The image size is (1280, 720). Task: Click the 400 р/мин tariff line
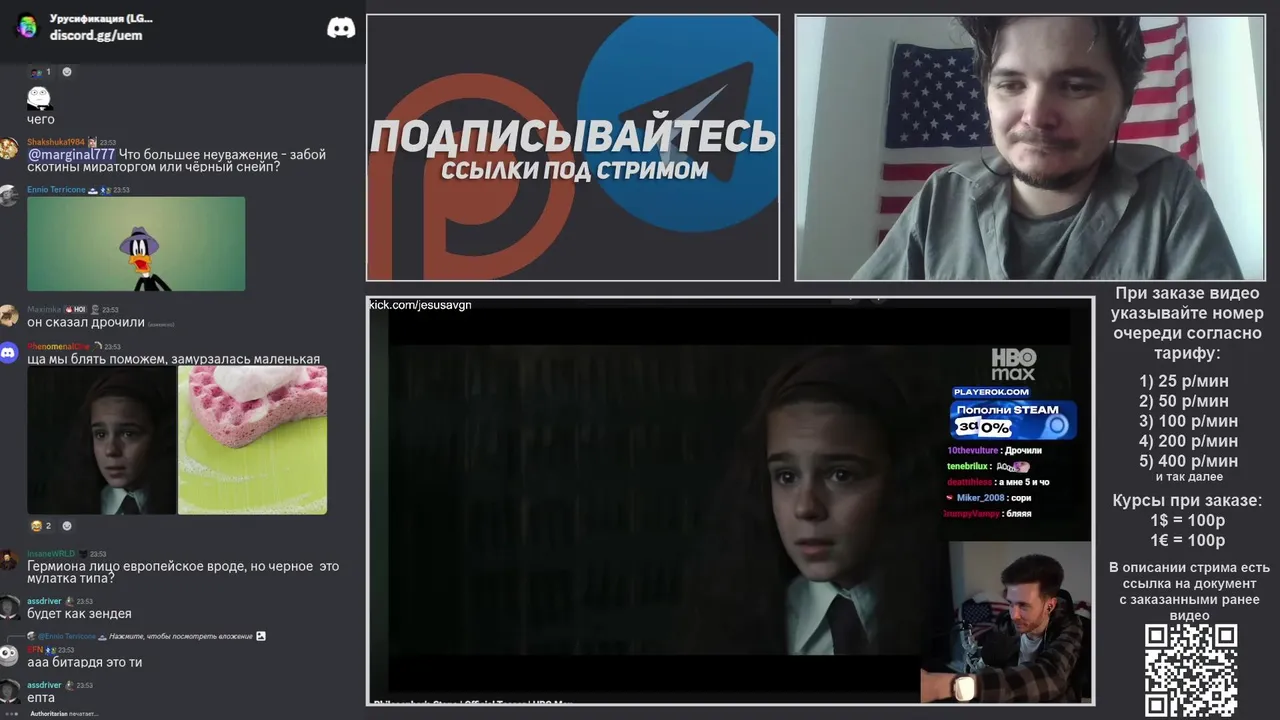[1188, 461]
